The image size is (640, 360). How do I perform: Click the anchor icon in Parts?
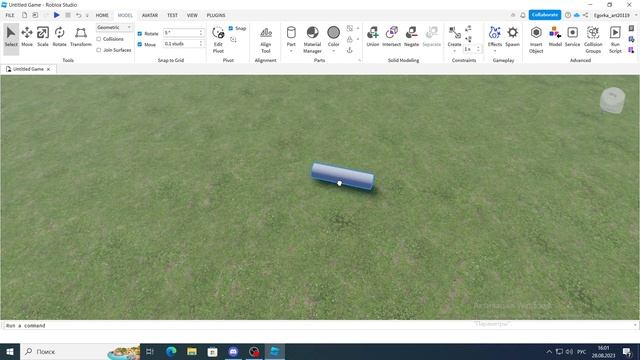tap(349, 50)
